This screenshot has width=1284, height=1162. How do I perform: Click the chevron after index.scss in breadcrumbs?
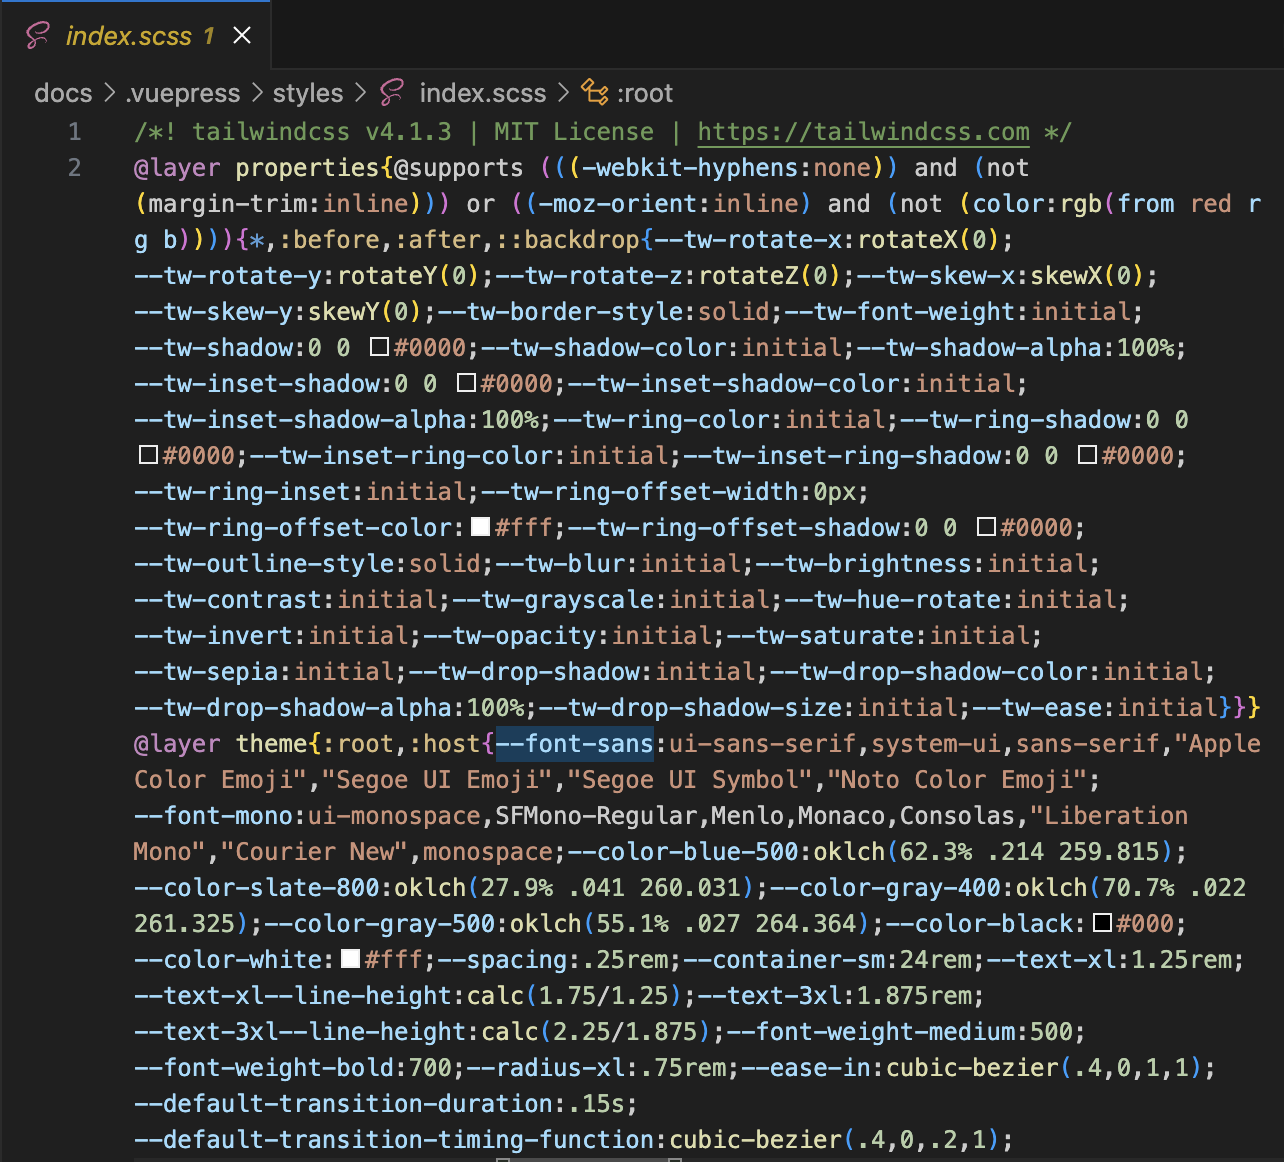pyautogui.click(x=565, y=92)
